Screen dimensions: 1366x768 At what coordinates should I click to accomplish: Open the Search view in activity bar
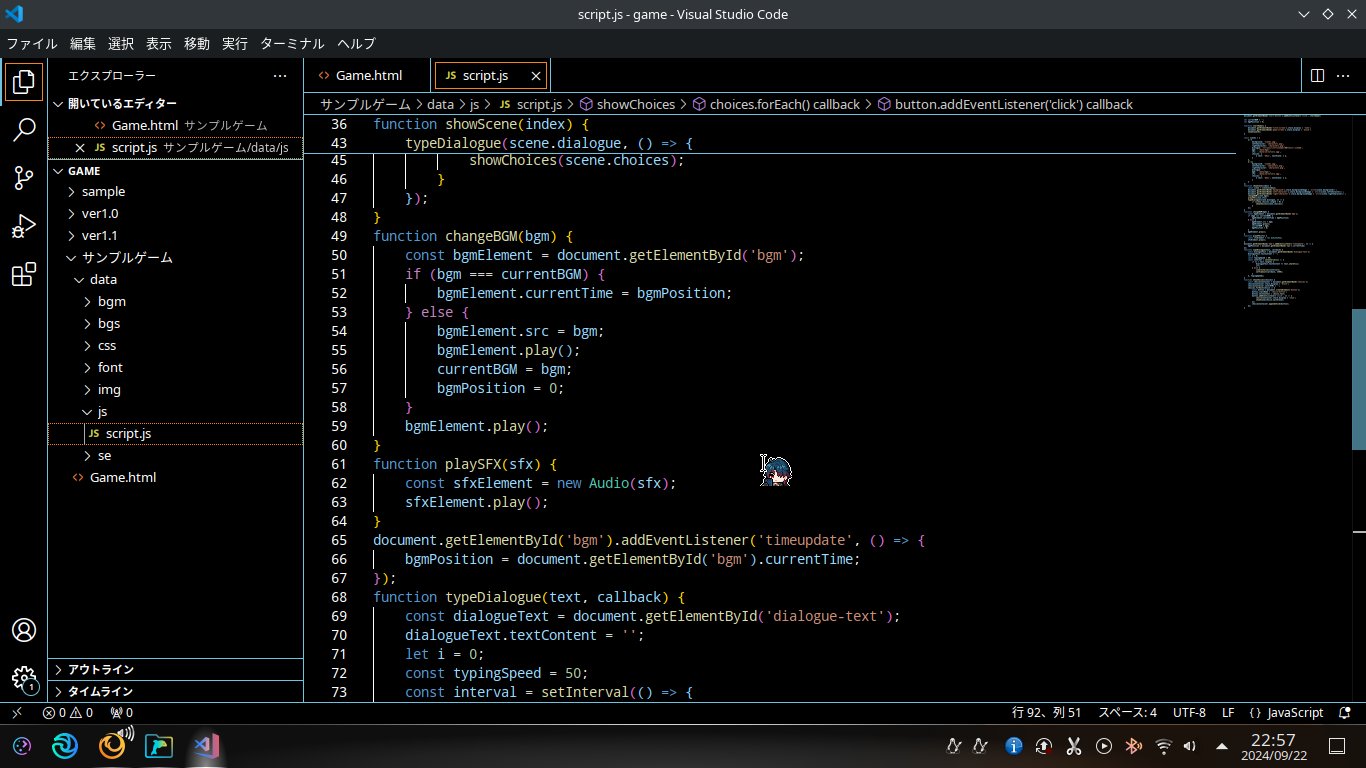24,130
